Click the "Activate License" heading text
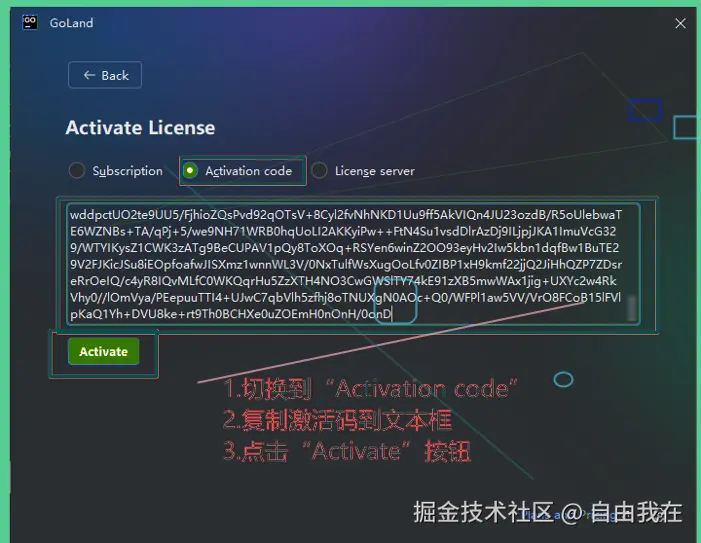 140,128
